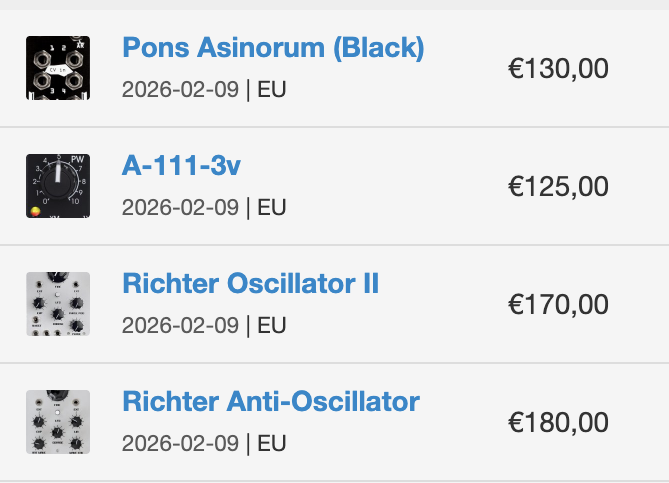Open the Pons Asinorum (Black) listing link
The width and height of the screenshot is (669, 483).
(x=273, y=47)
